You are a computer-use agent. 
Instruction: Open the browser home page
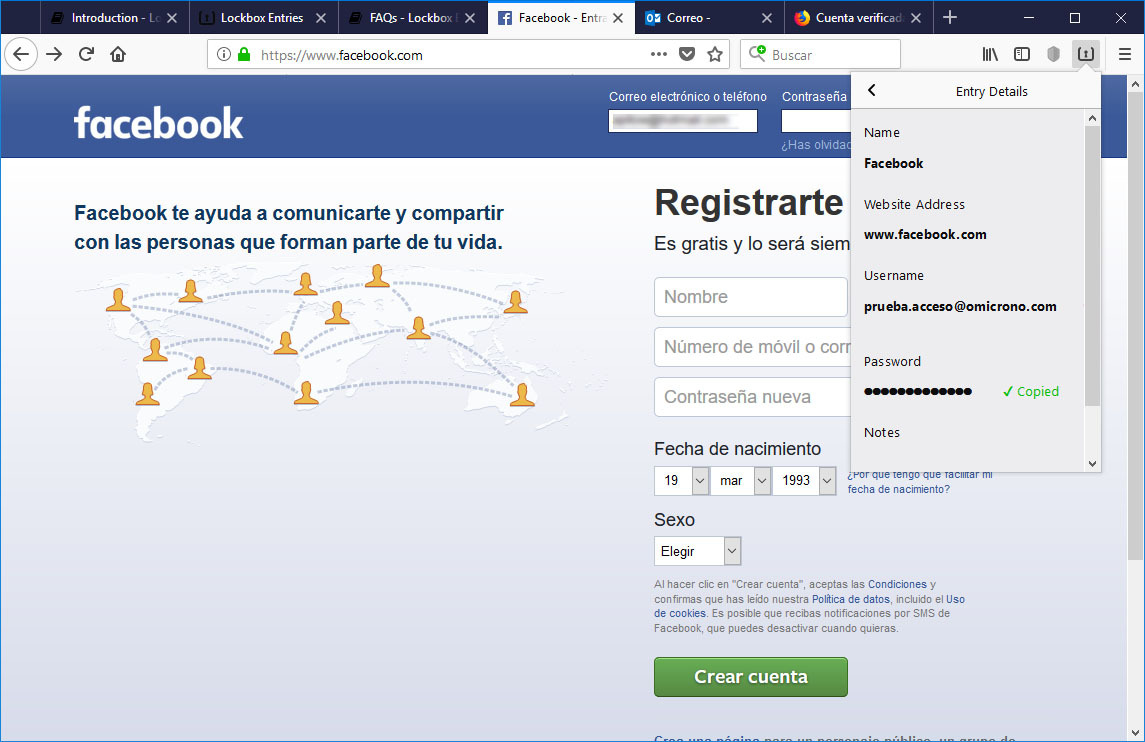tap(118, 54)
